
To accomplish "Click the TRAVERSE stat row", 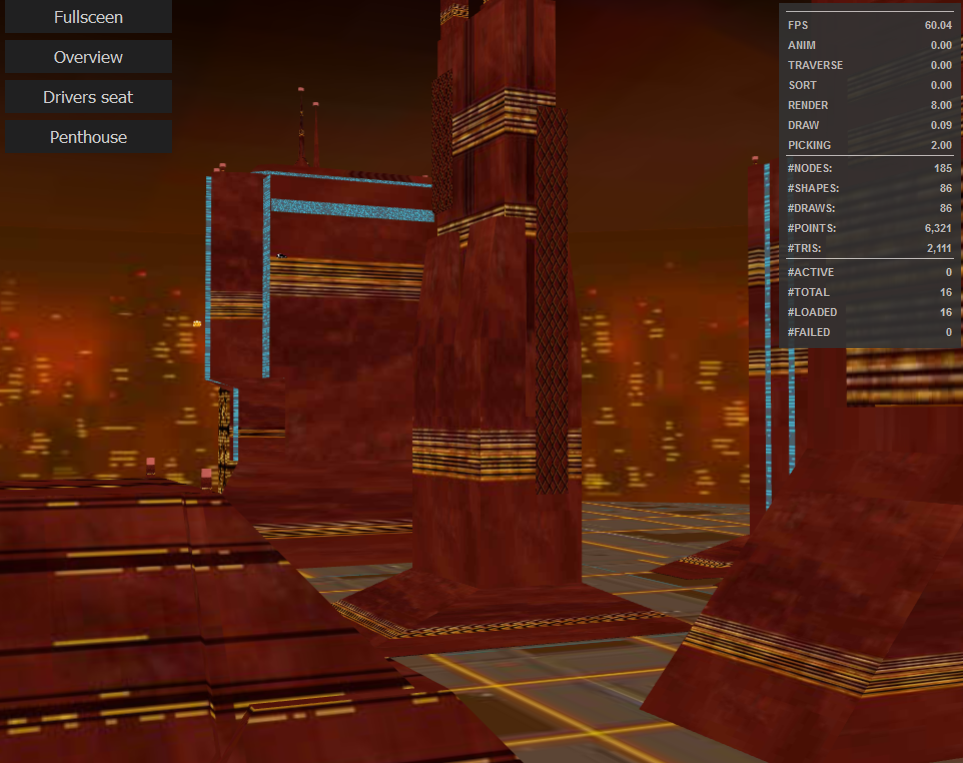I will [870, 65].
